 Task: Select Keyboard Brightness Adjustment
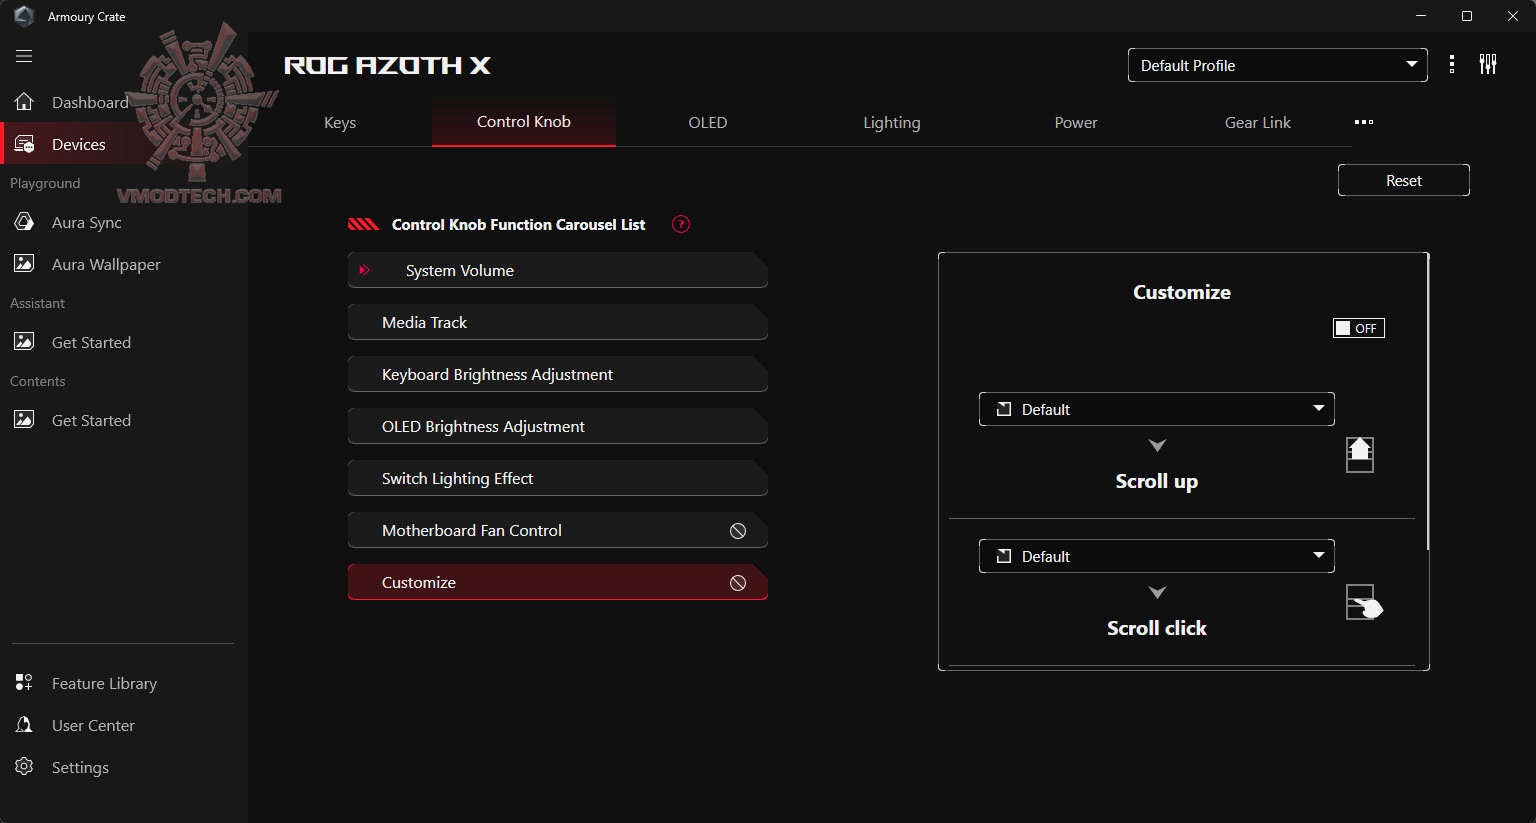pos(558,374)
